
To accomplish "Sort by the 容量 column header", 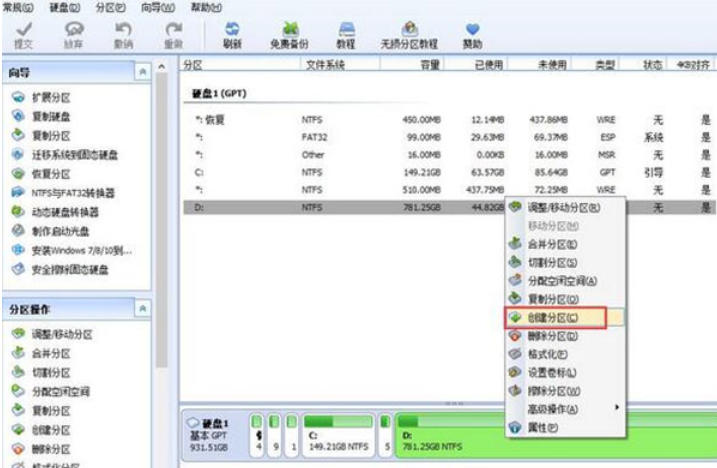I will 412,65.
